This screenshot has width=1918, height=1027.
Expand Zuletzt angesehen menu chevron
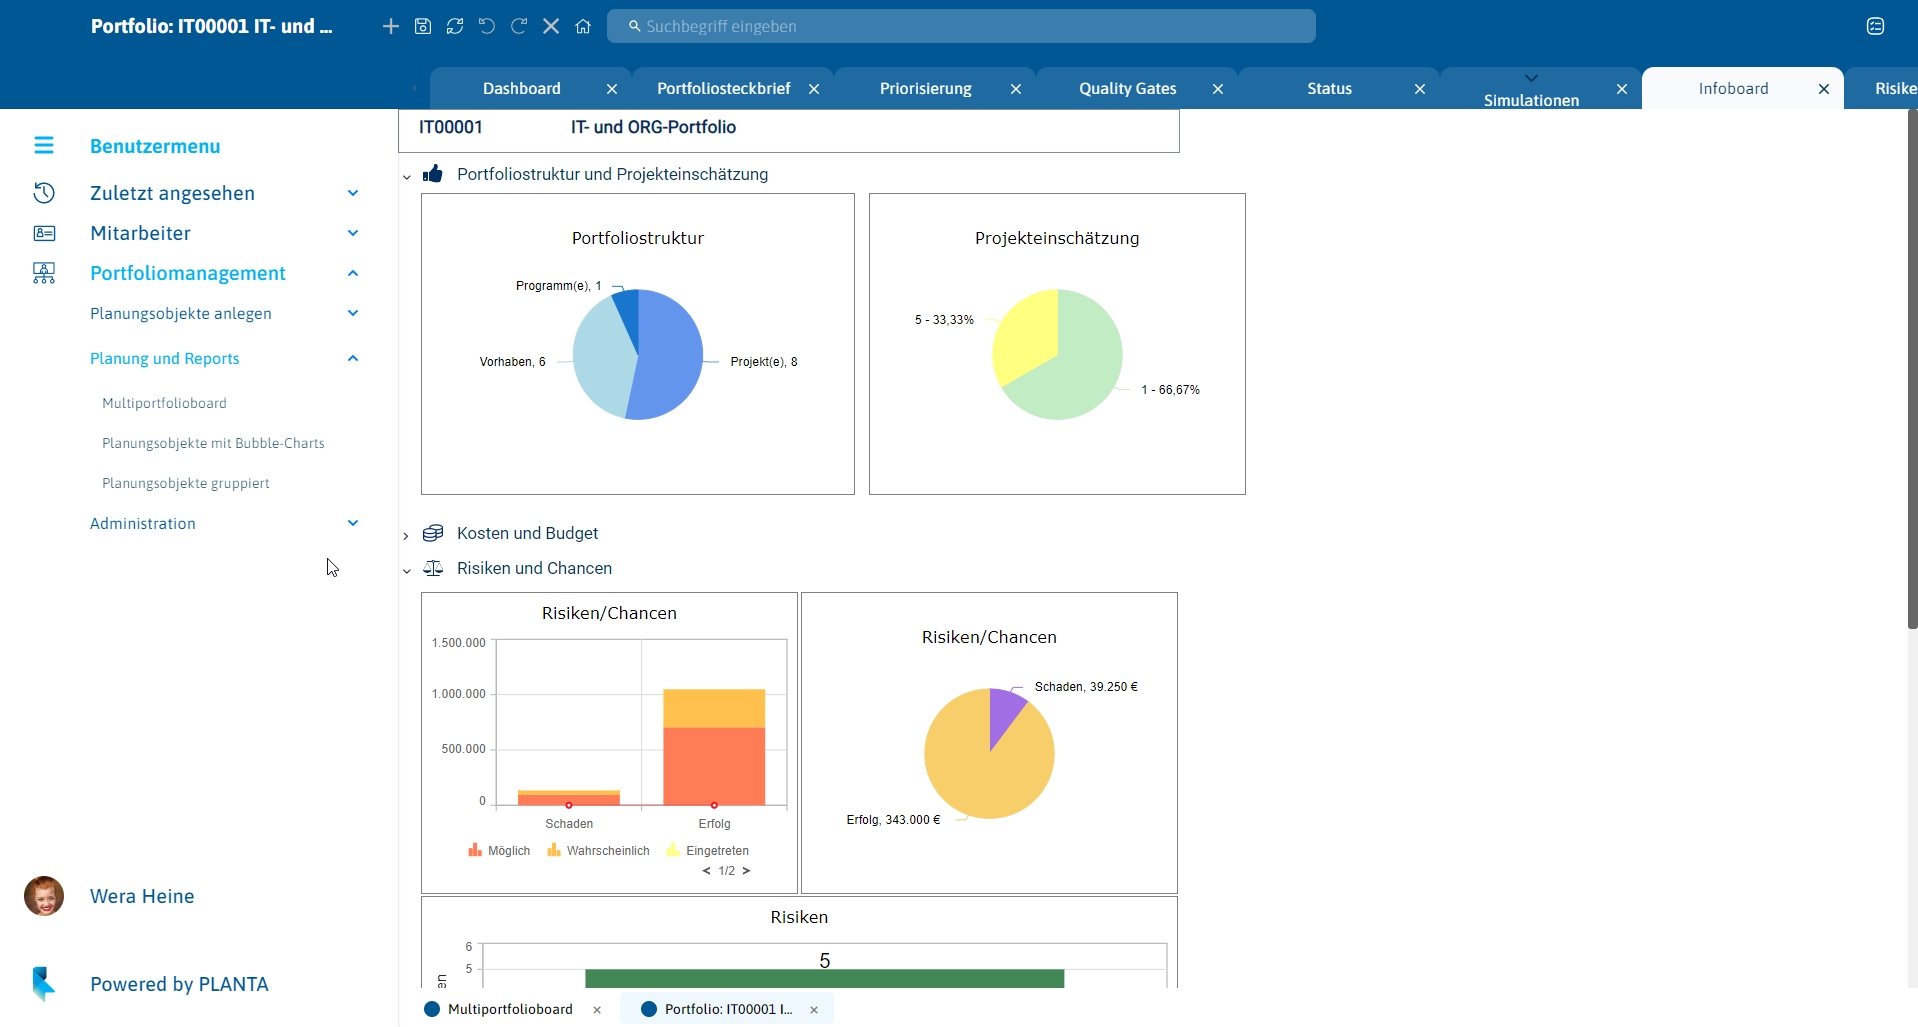[x=353, y=193]
